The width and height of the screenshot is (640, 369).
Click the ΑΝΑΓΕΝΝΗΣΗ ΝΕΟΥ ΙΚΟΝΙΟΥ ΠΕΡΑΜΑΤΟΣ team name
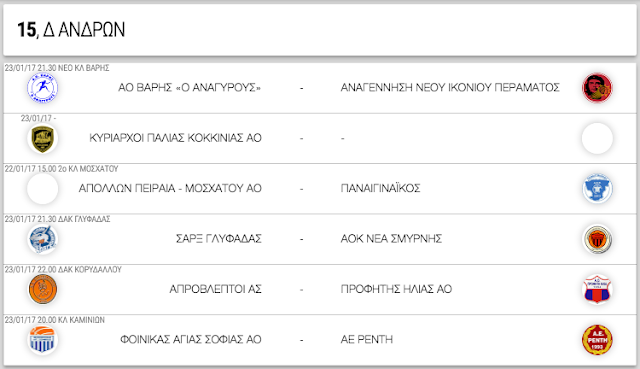450,88
